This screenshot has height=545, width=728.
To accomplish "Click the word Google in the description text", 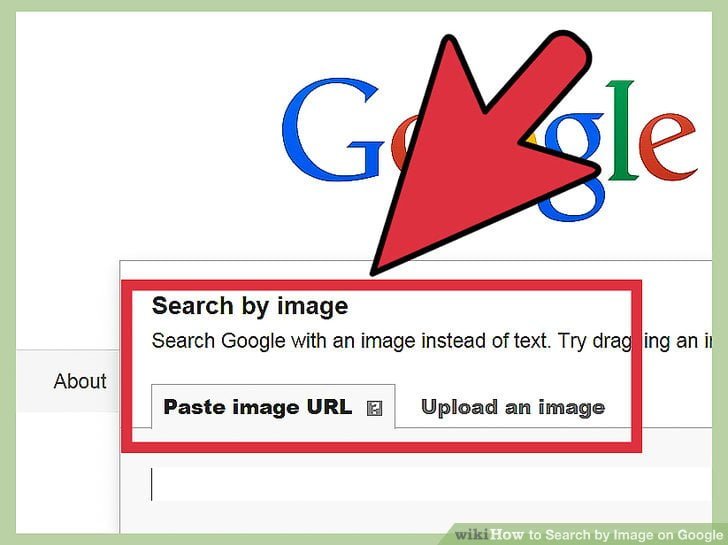I will [253, 341].
